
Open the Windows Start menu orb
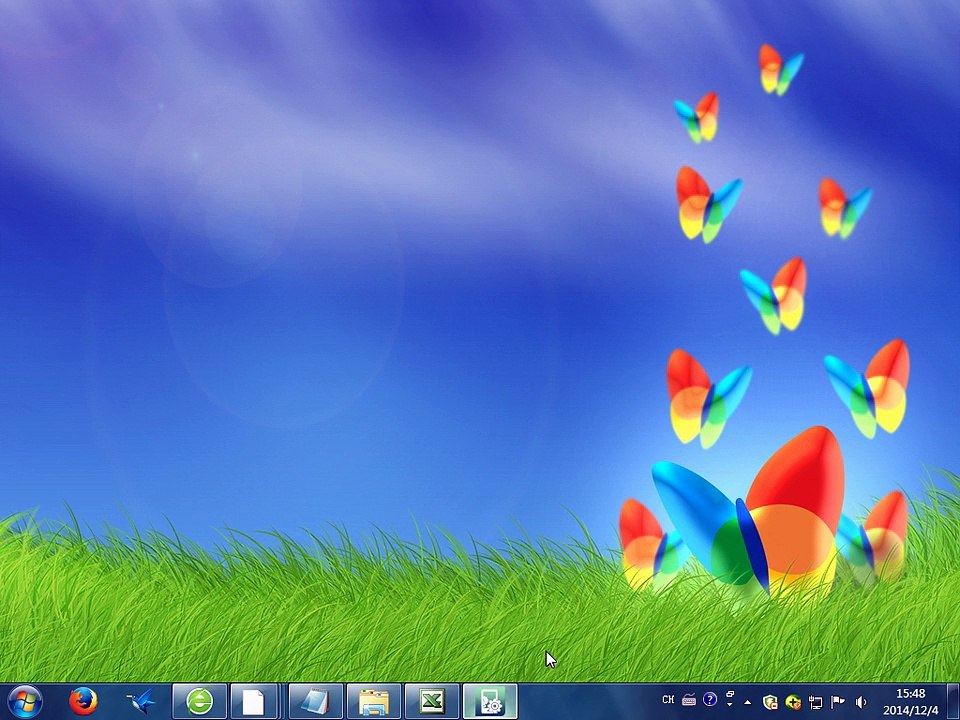25,702
